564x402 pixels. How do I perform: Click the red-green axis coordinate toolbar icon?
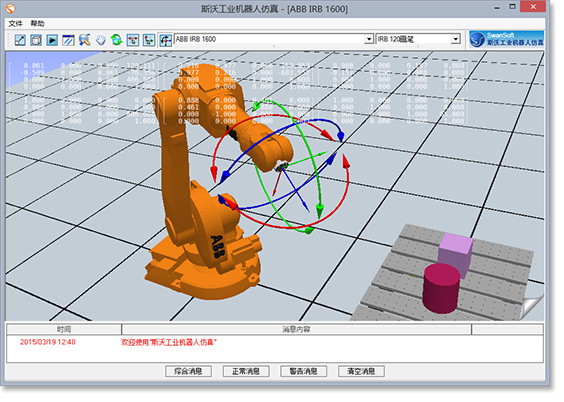(x=149, y=40)
